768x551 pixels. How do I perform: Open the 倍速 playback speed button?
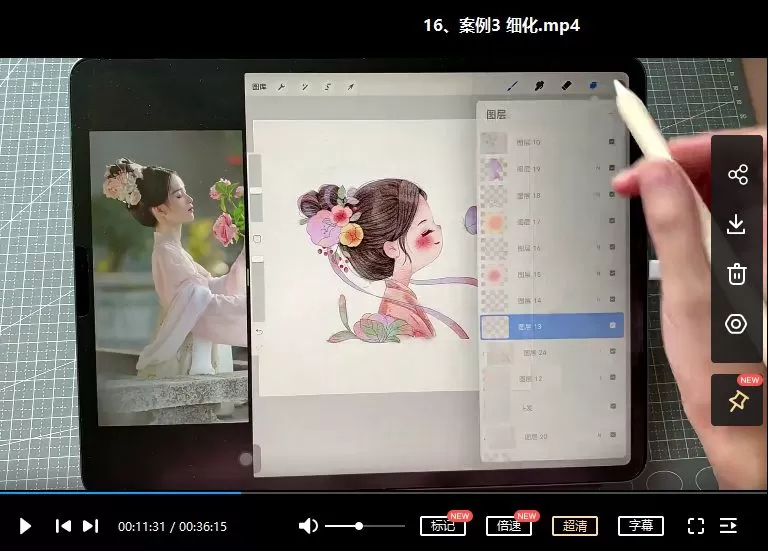(x=509, y=526)
